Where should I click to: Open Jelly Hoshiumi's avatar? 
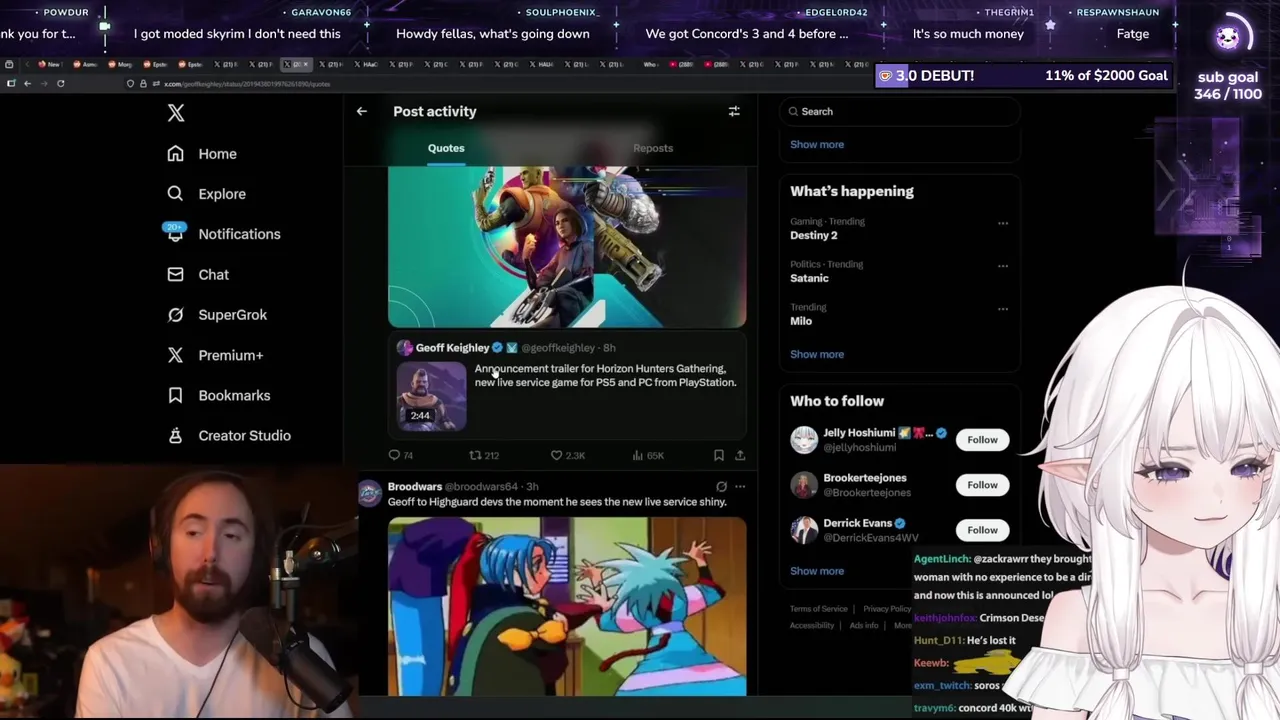click(x=804, y=440)
